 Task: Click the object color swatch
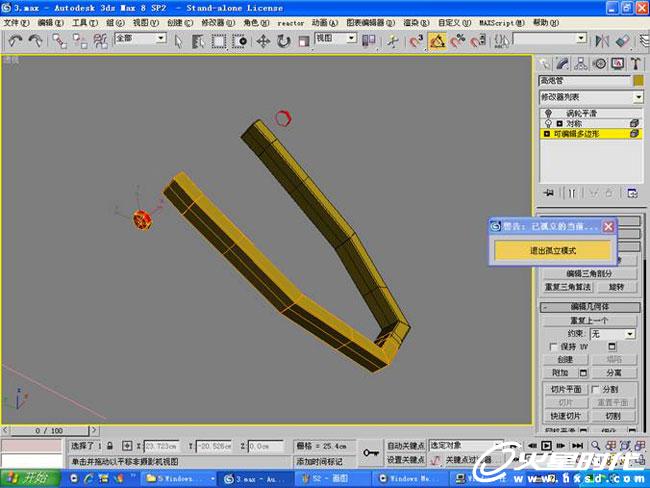tap(638, 80)
